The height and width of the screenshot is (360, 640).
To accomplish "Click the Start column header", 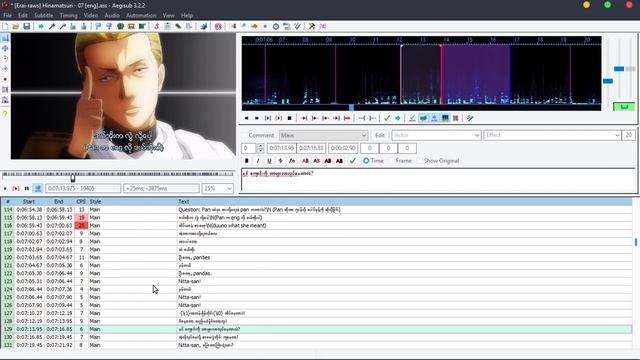I will (x=29, y=202).
